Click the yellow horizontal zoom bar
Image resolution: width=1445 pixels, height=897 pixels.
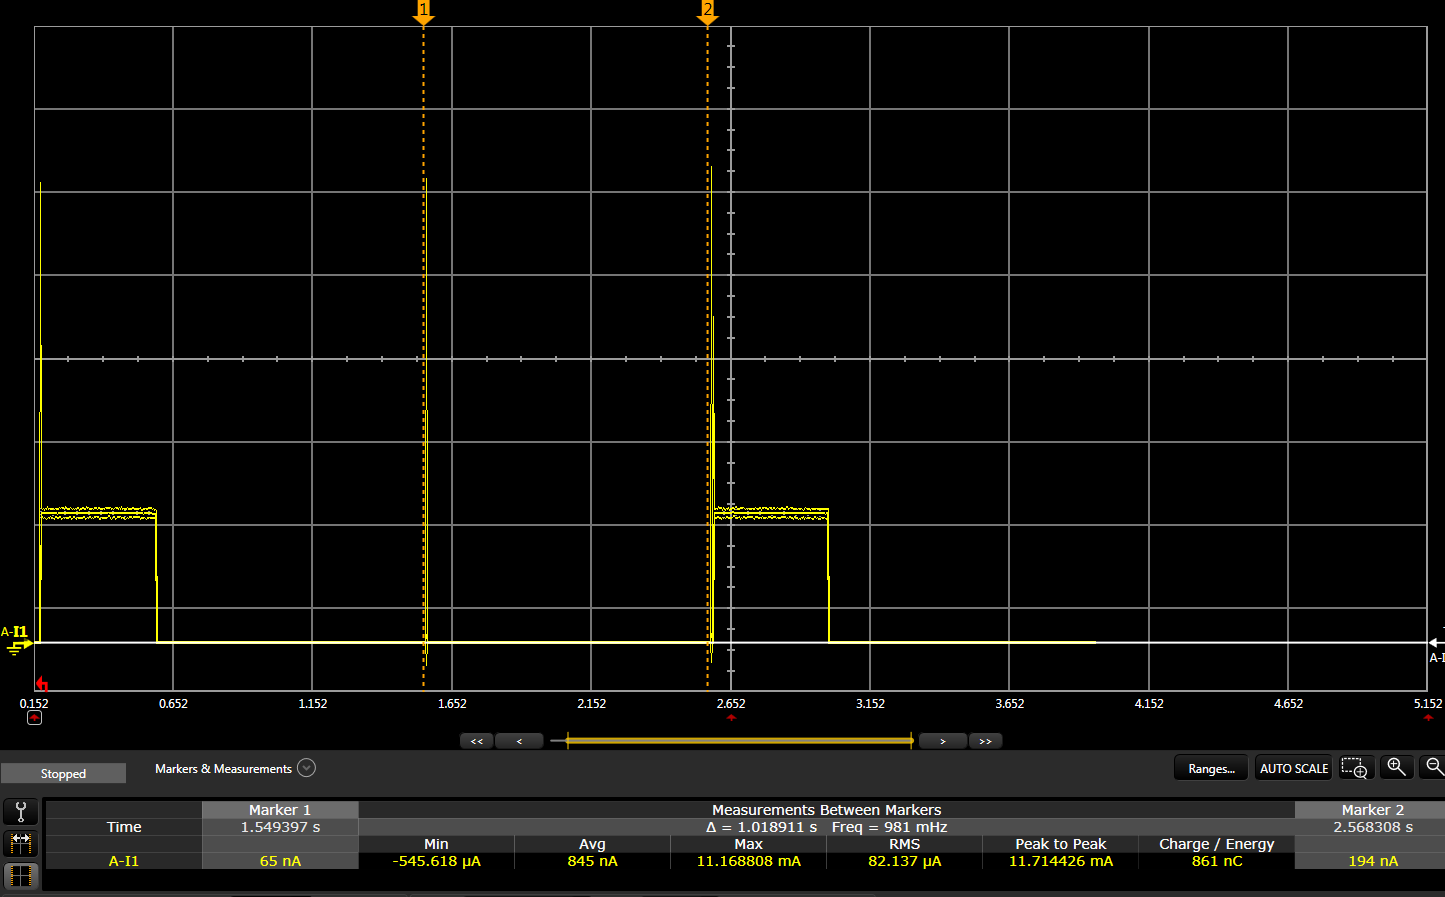[x=740, y=740]
